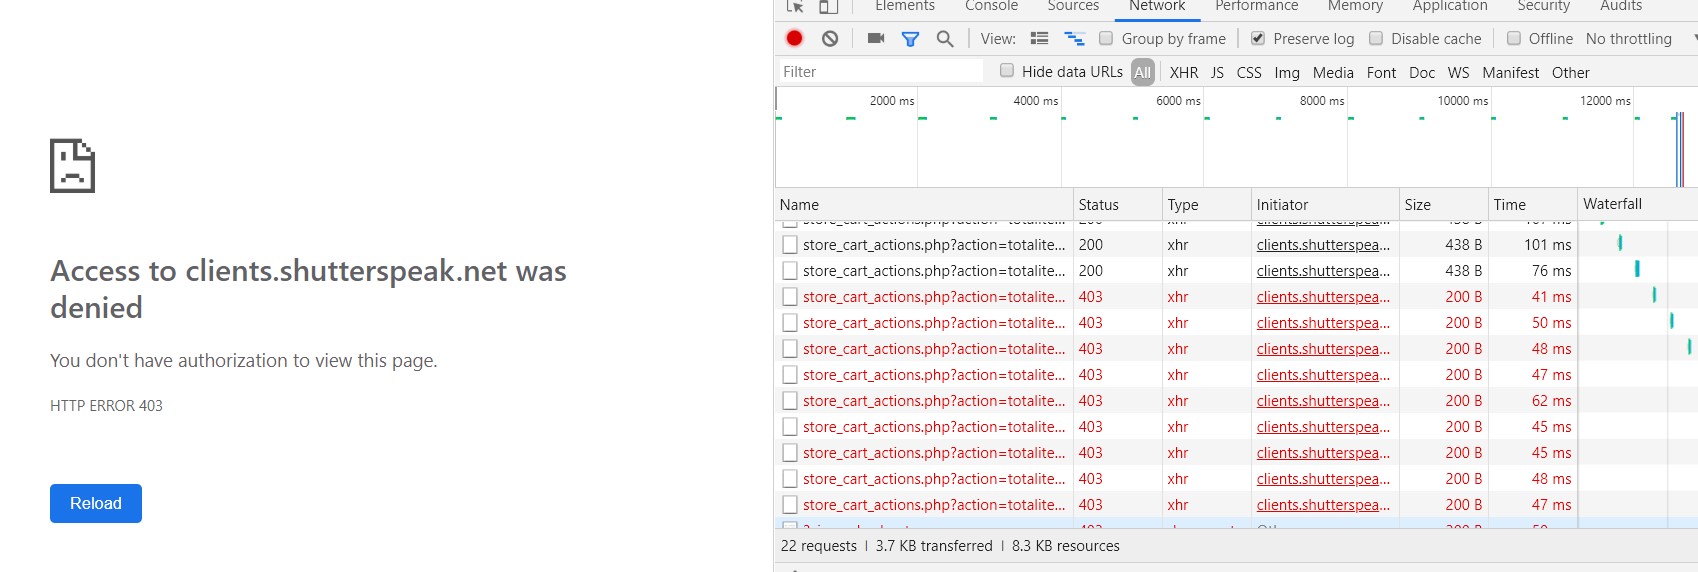
Task: Filter requests by XHR type
Action: [1184, 72]
